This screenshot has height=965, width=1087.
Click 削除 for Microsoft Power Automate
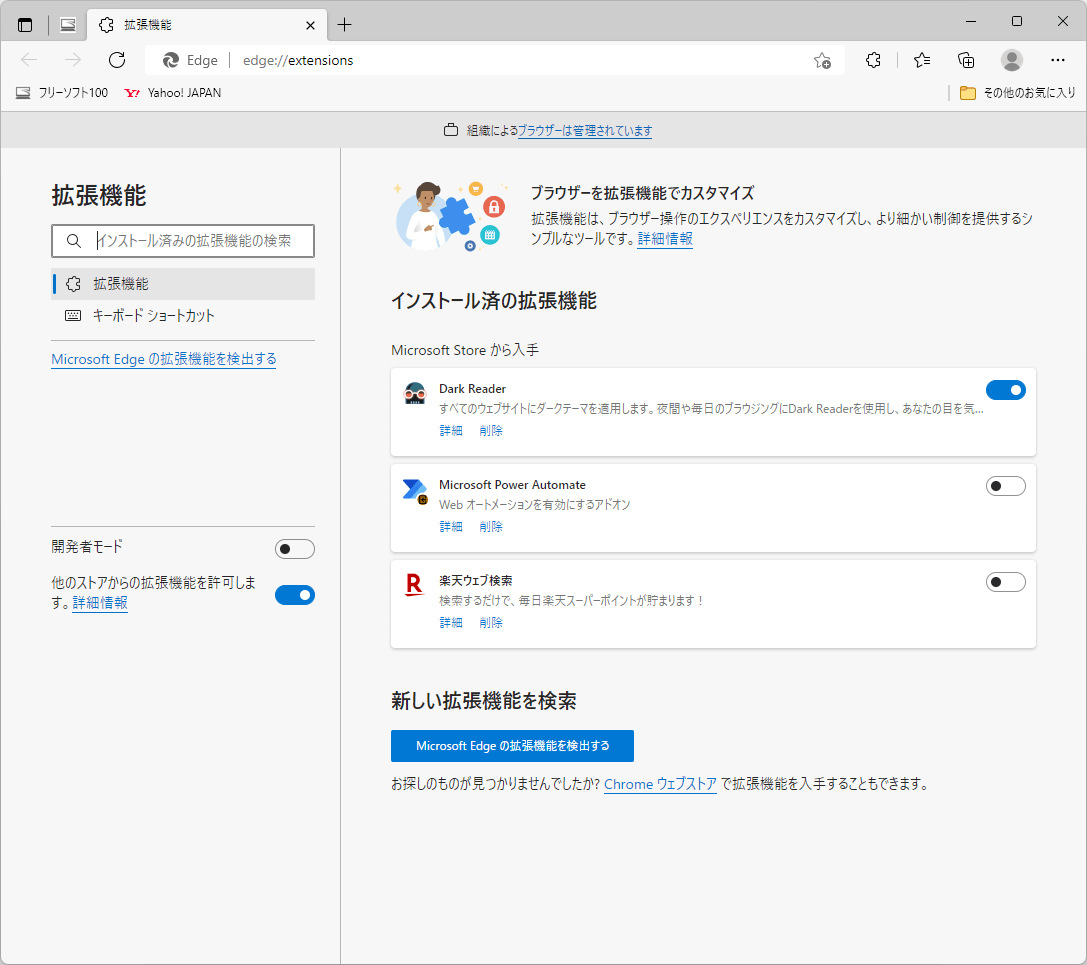click(491, 527)
